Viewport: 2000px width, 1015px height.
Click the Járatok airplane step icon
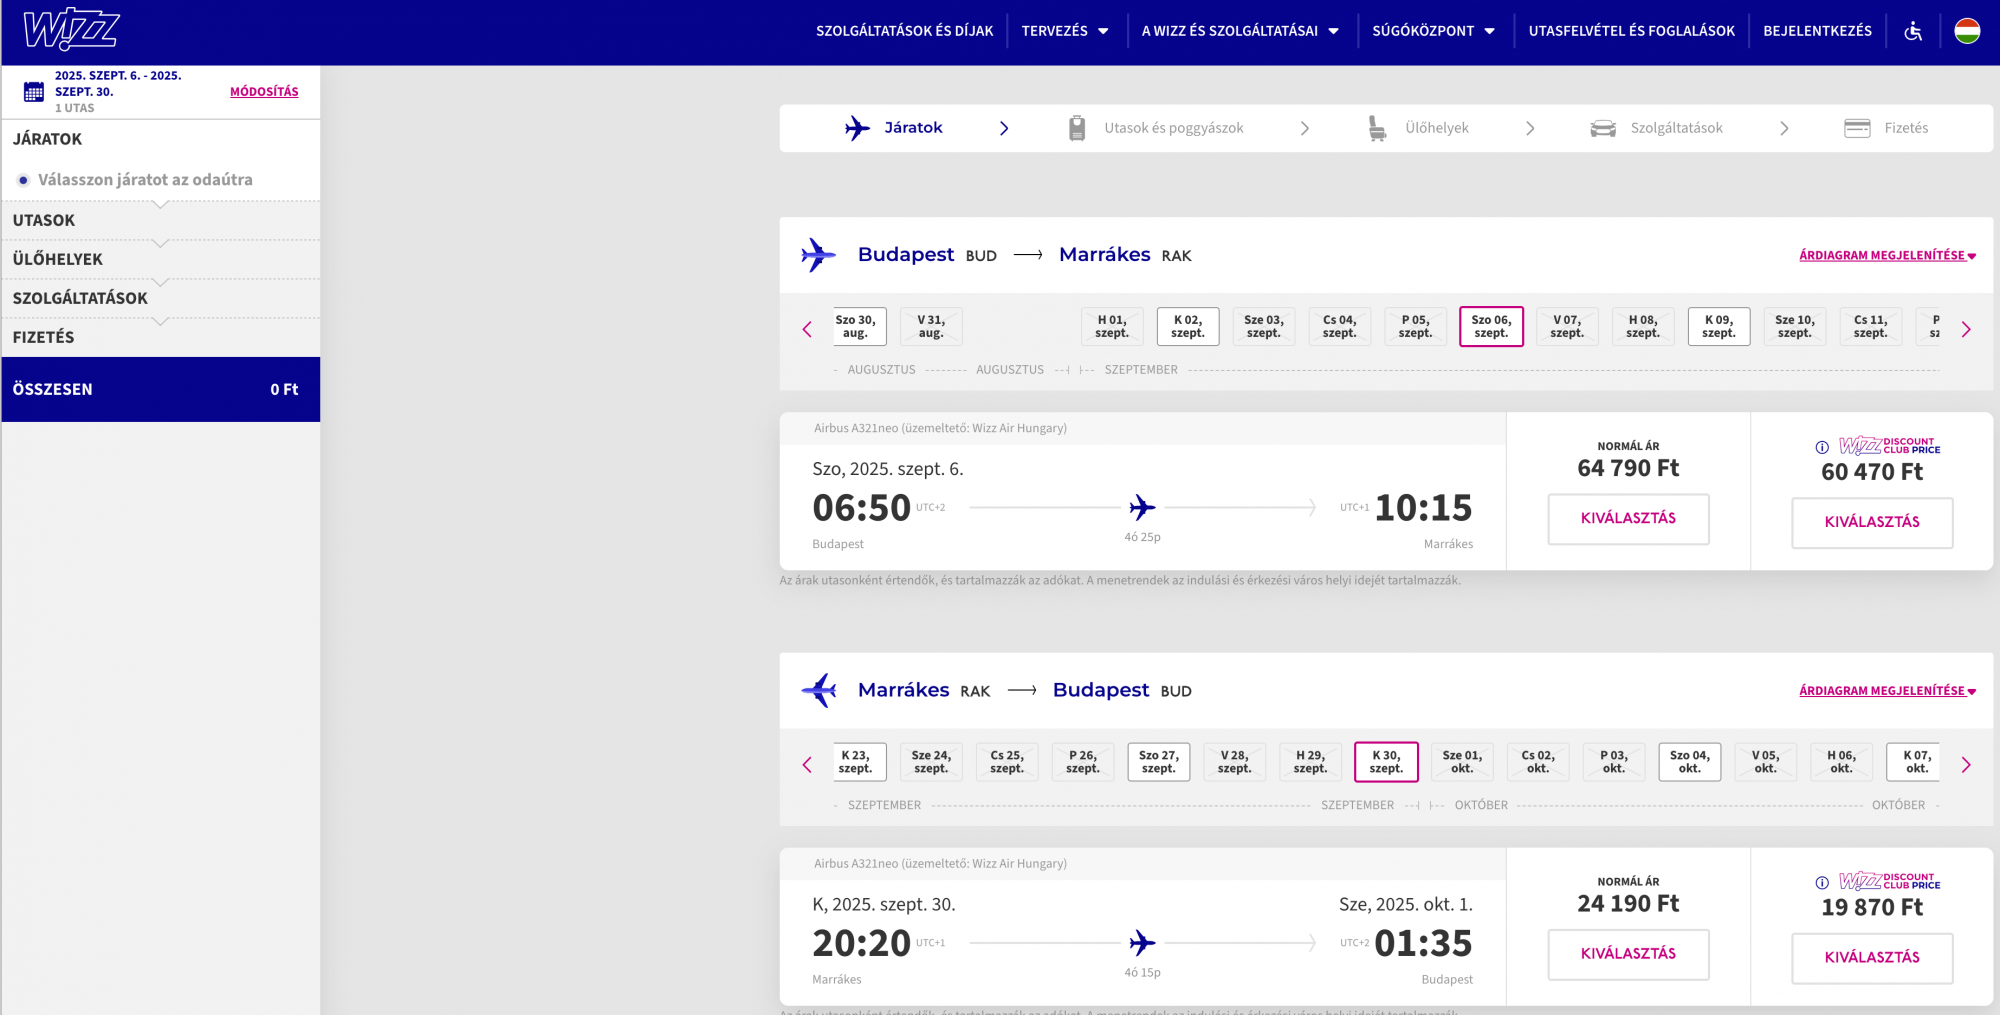pos(857,128)
